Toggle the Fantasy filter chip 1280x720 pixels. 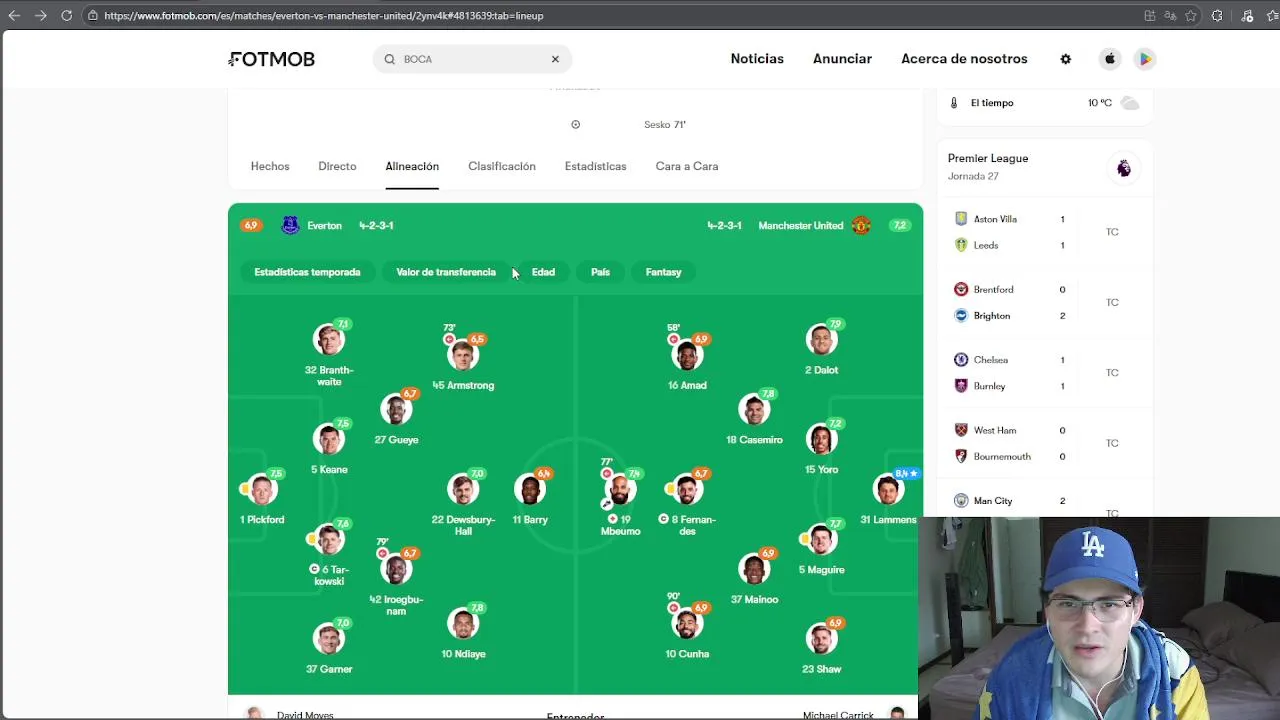tap(663, 272)
